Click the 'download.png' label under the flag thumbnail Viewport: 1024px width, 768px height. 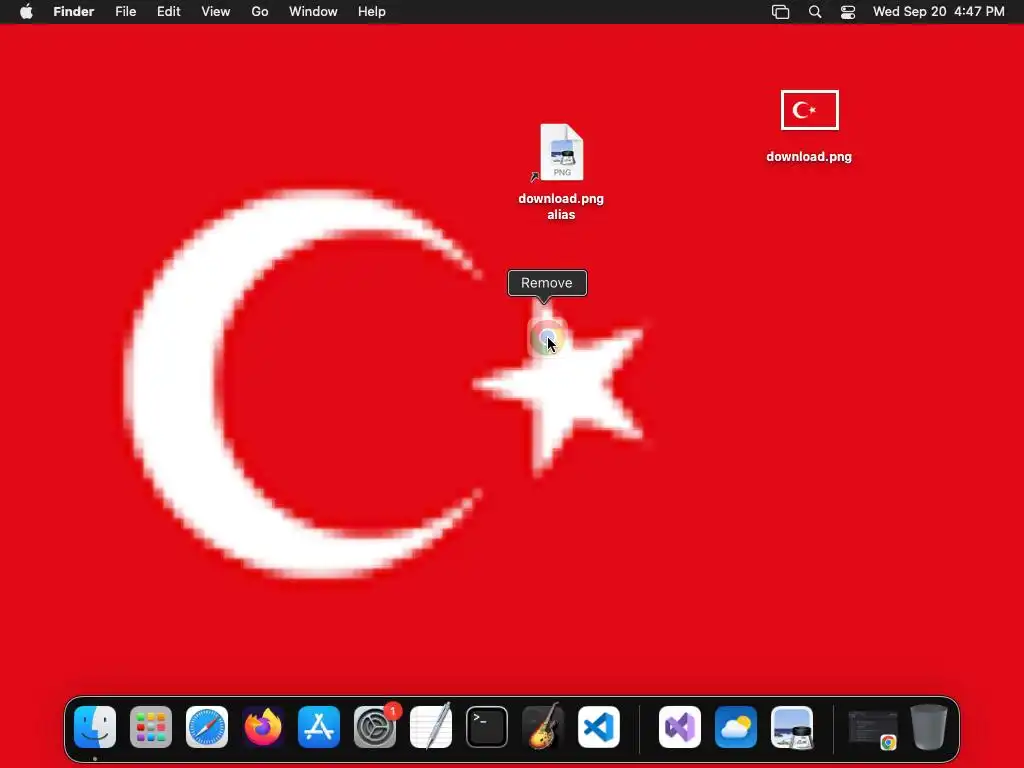(x=809, y=157)
